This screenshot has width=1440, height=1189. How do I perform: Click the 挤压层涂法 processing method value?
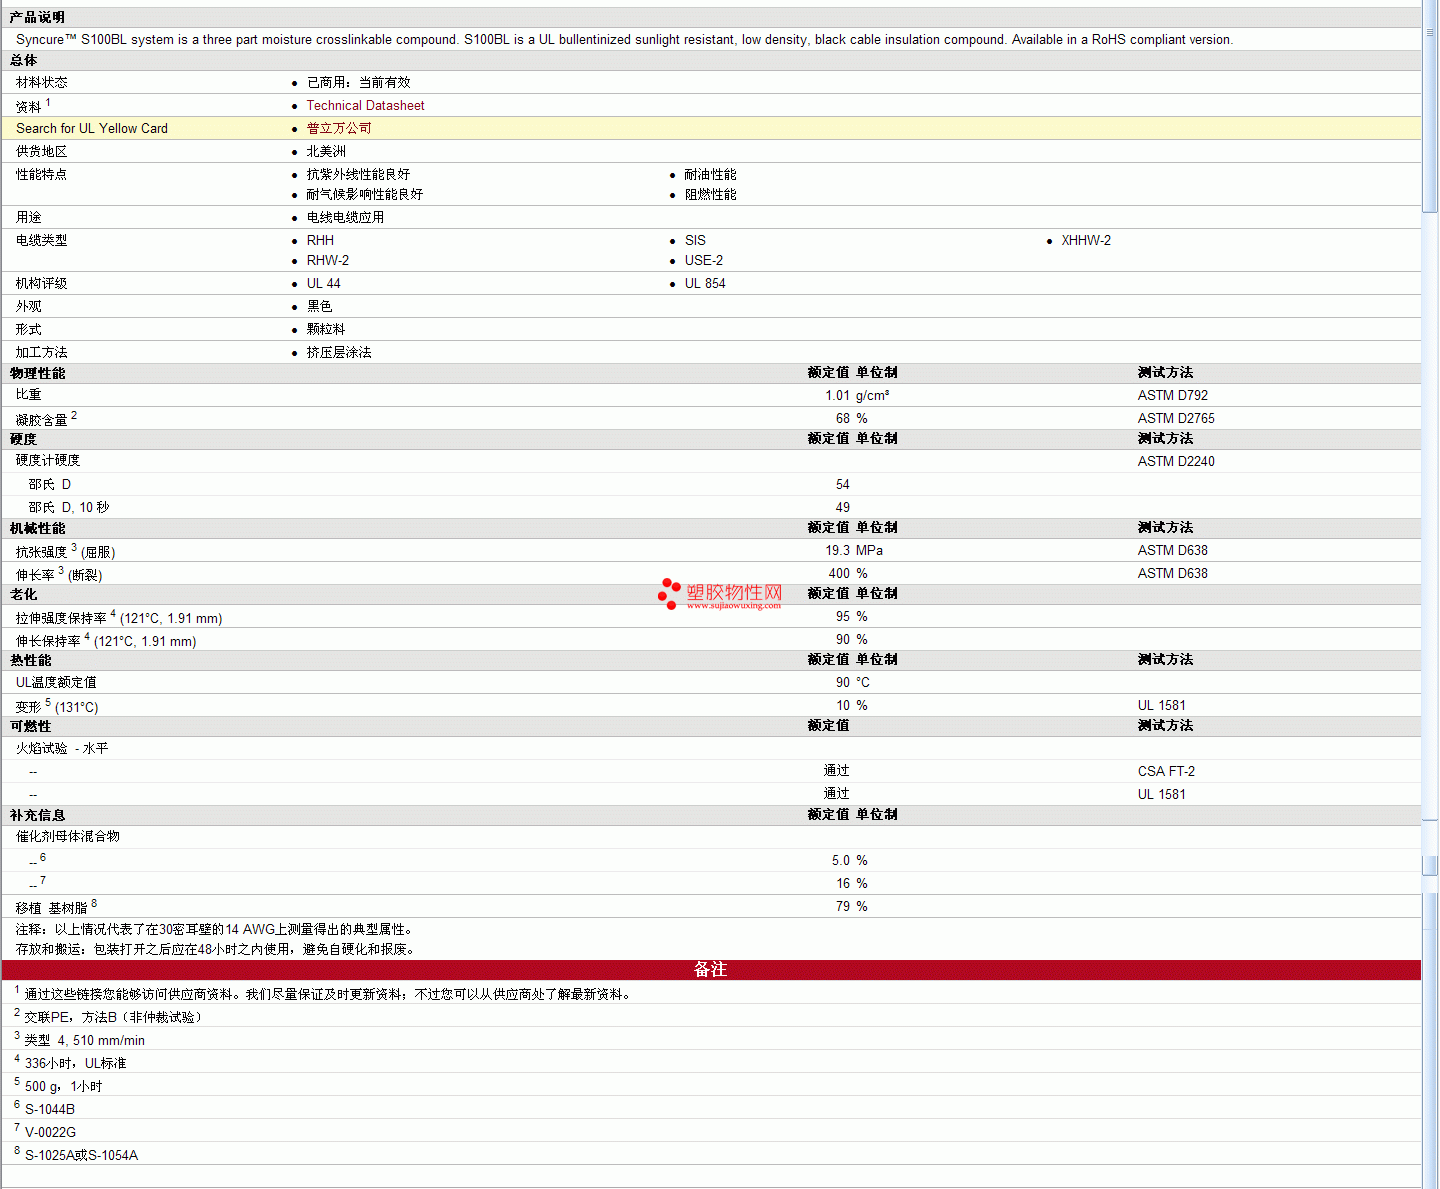coord(339,352)
